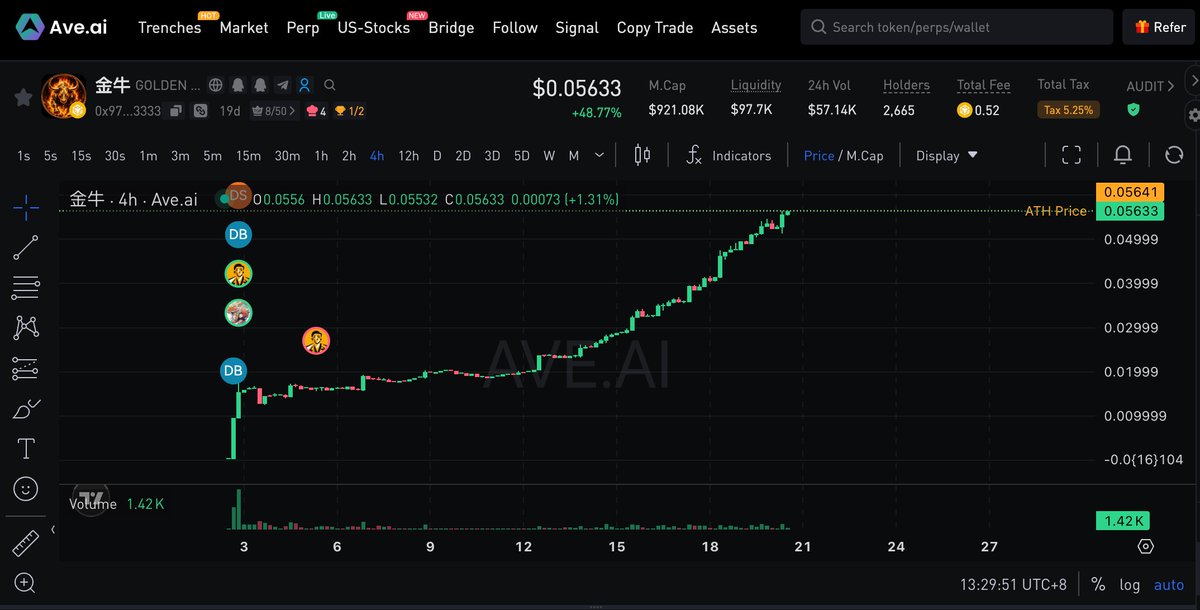Select the Text annotation tool
Viewport: 1200px width, 610px height.
click(x=26, y=448)
